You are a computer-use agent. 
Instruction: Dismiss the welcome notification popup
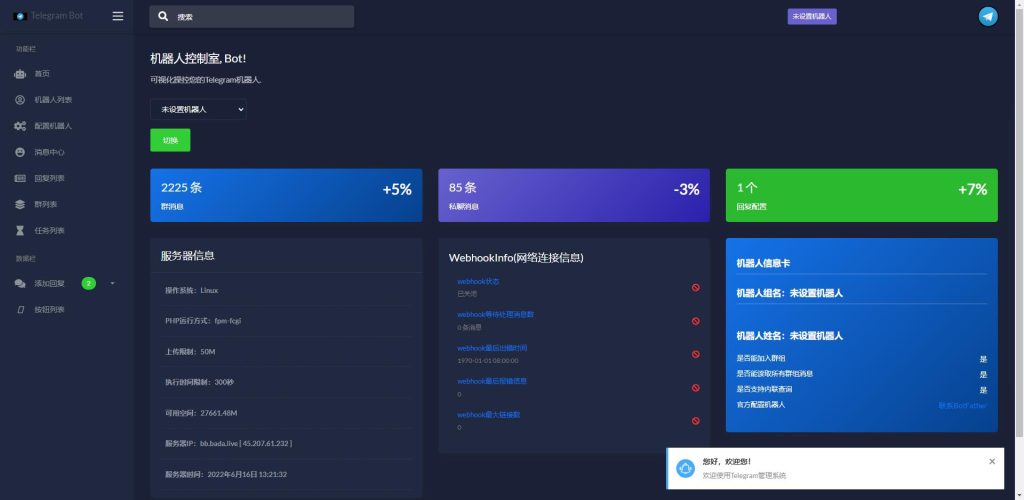[992, 461]
